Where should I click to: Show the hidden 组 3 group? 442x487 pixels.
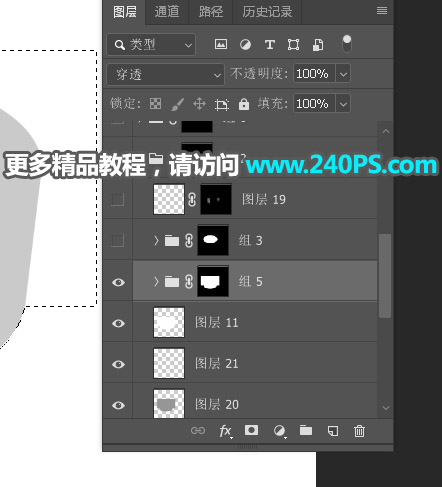(x=118, y=240)
